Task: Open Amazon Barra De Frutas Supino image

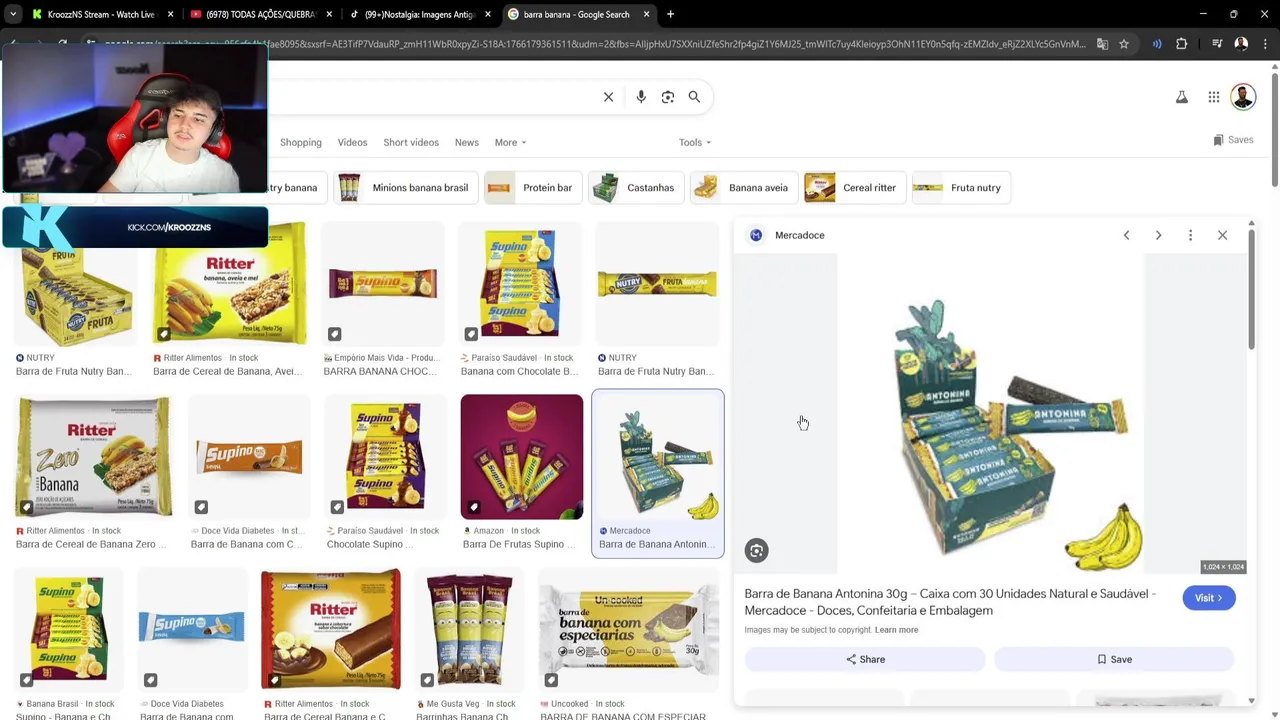Action: click(x=522, y=456)
